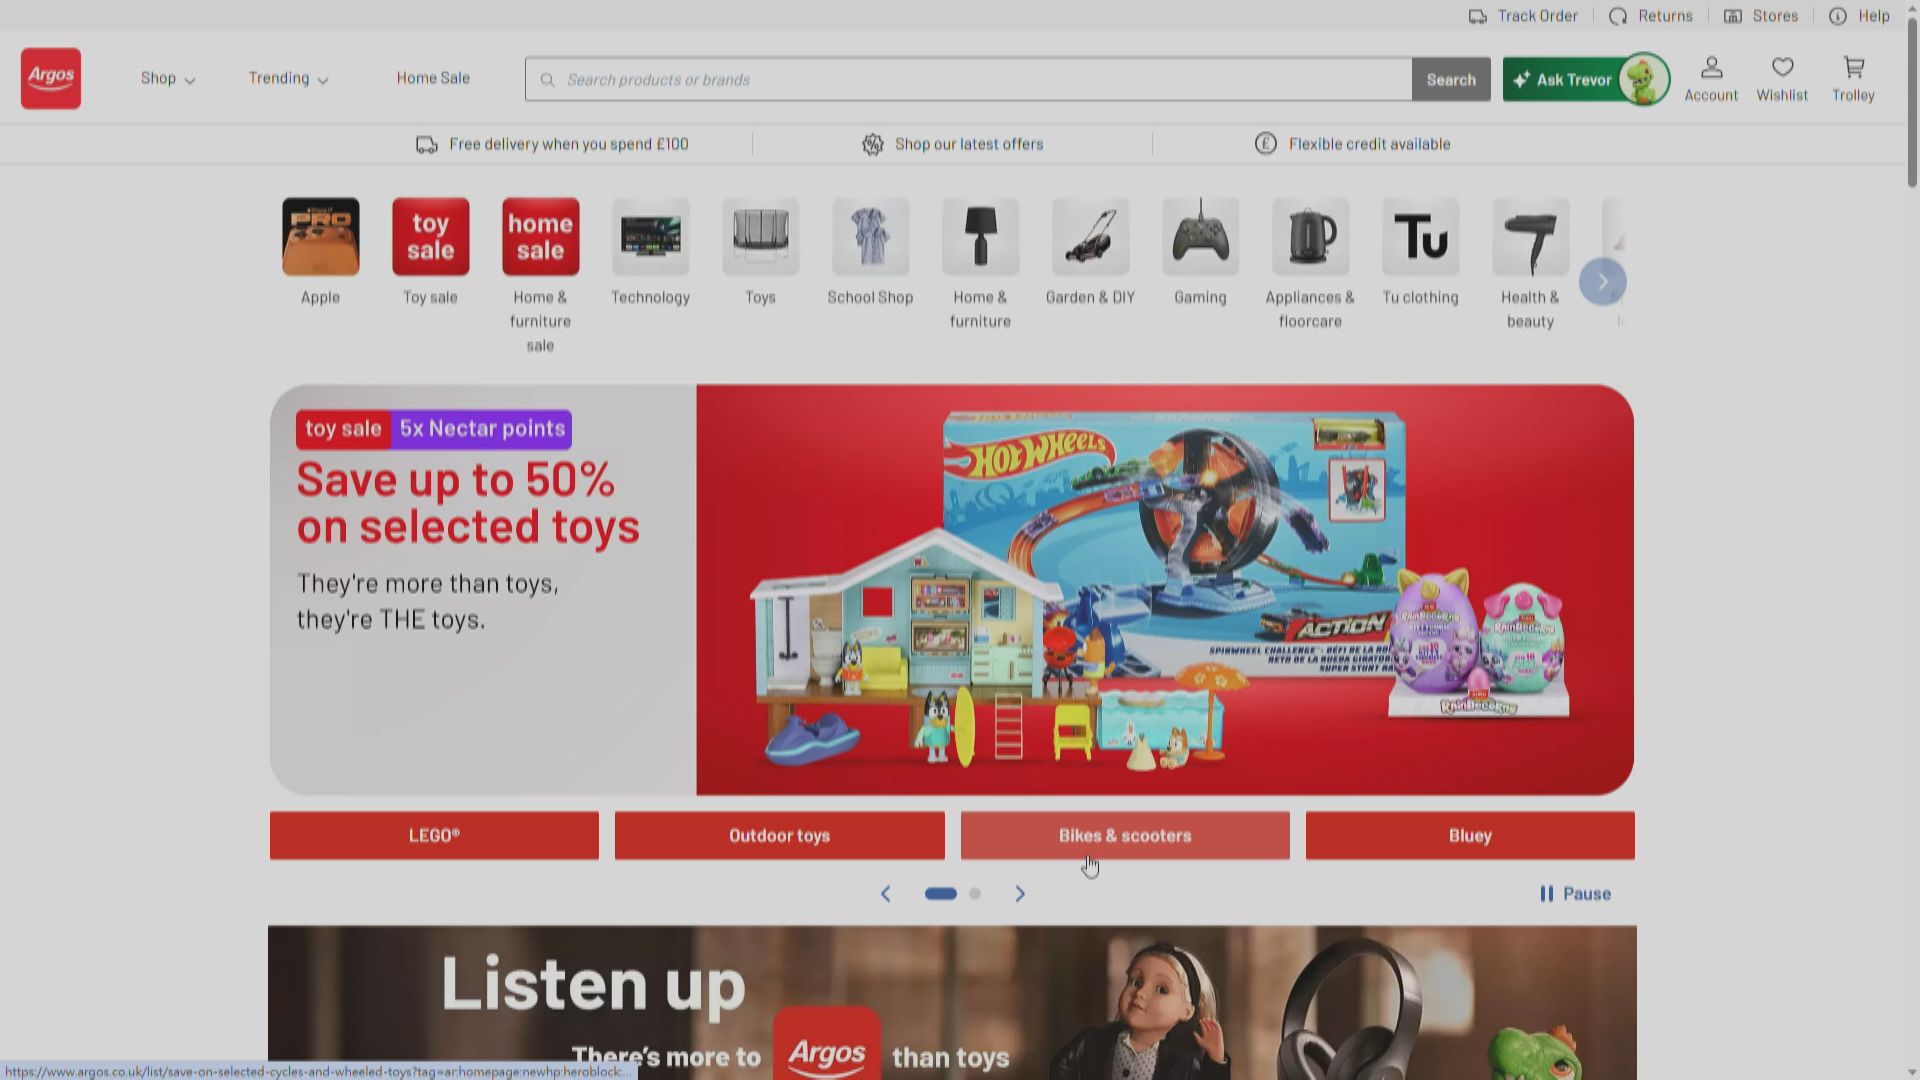Screen dimensions: 1920x1080
Task: Open the Wishlist heart icon
Action: click(1782, 68)
